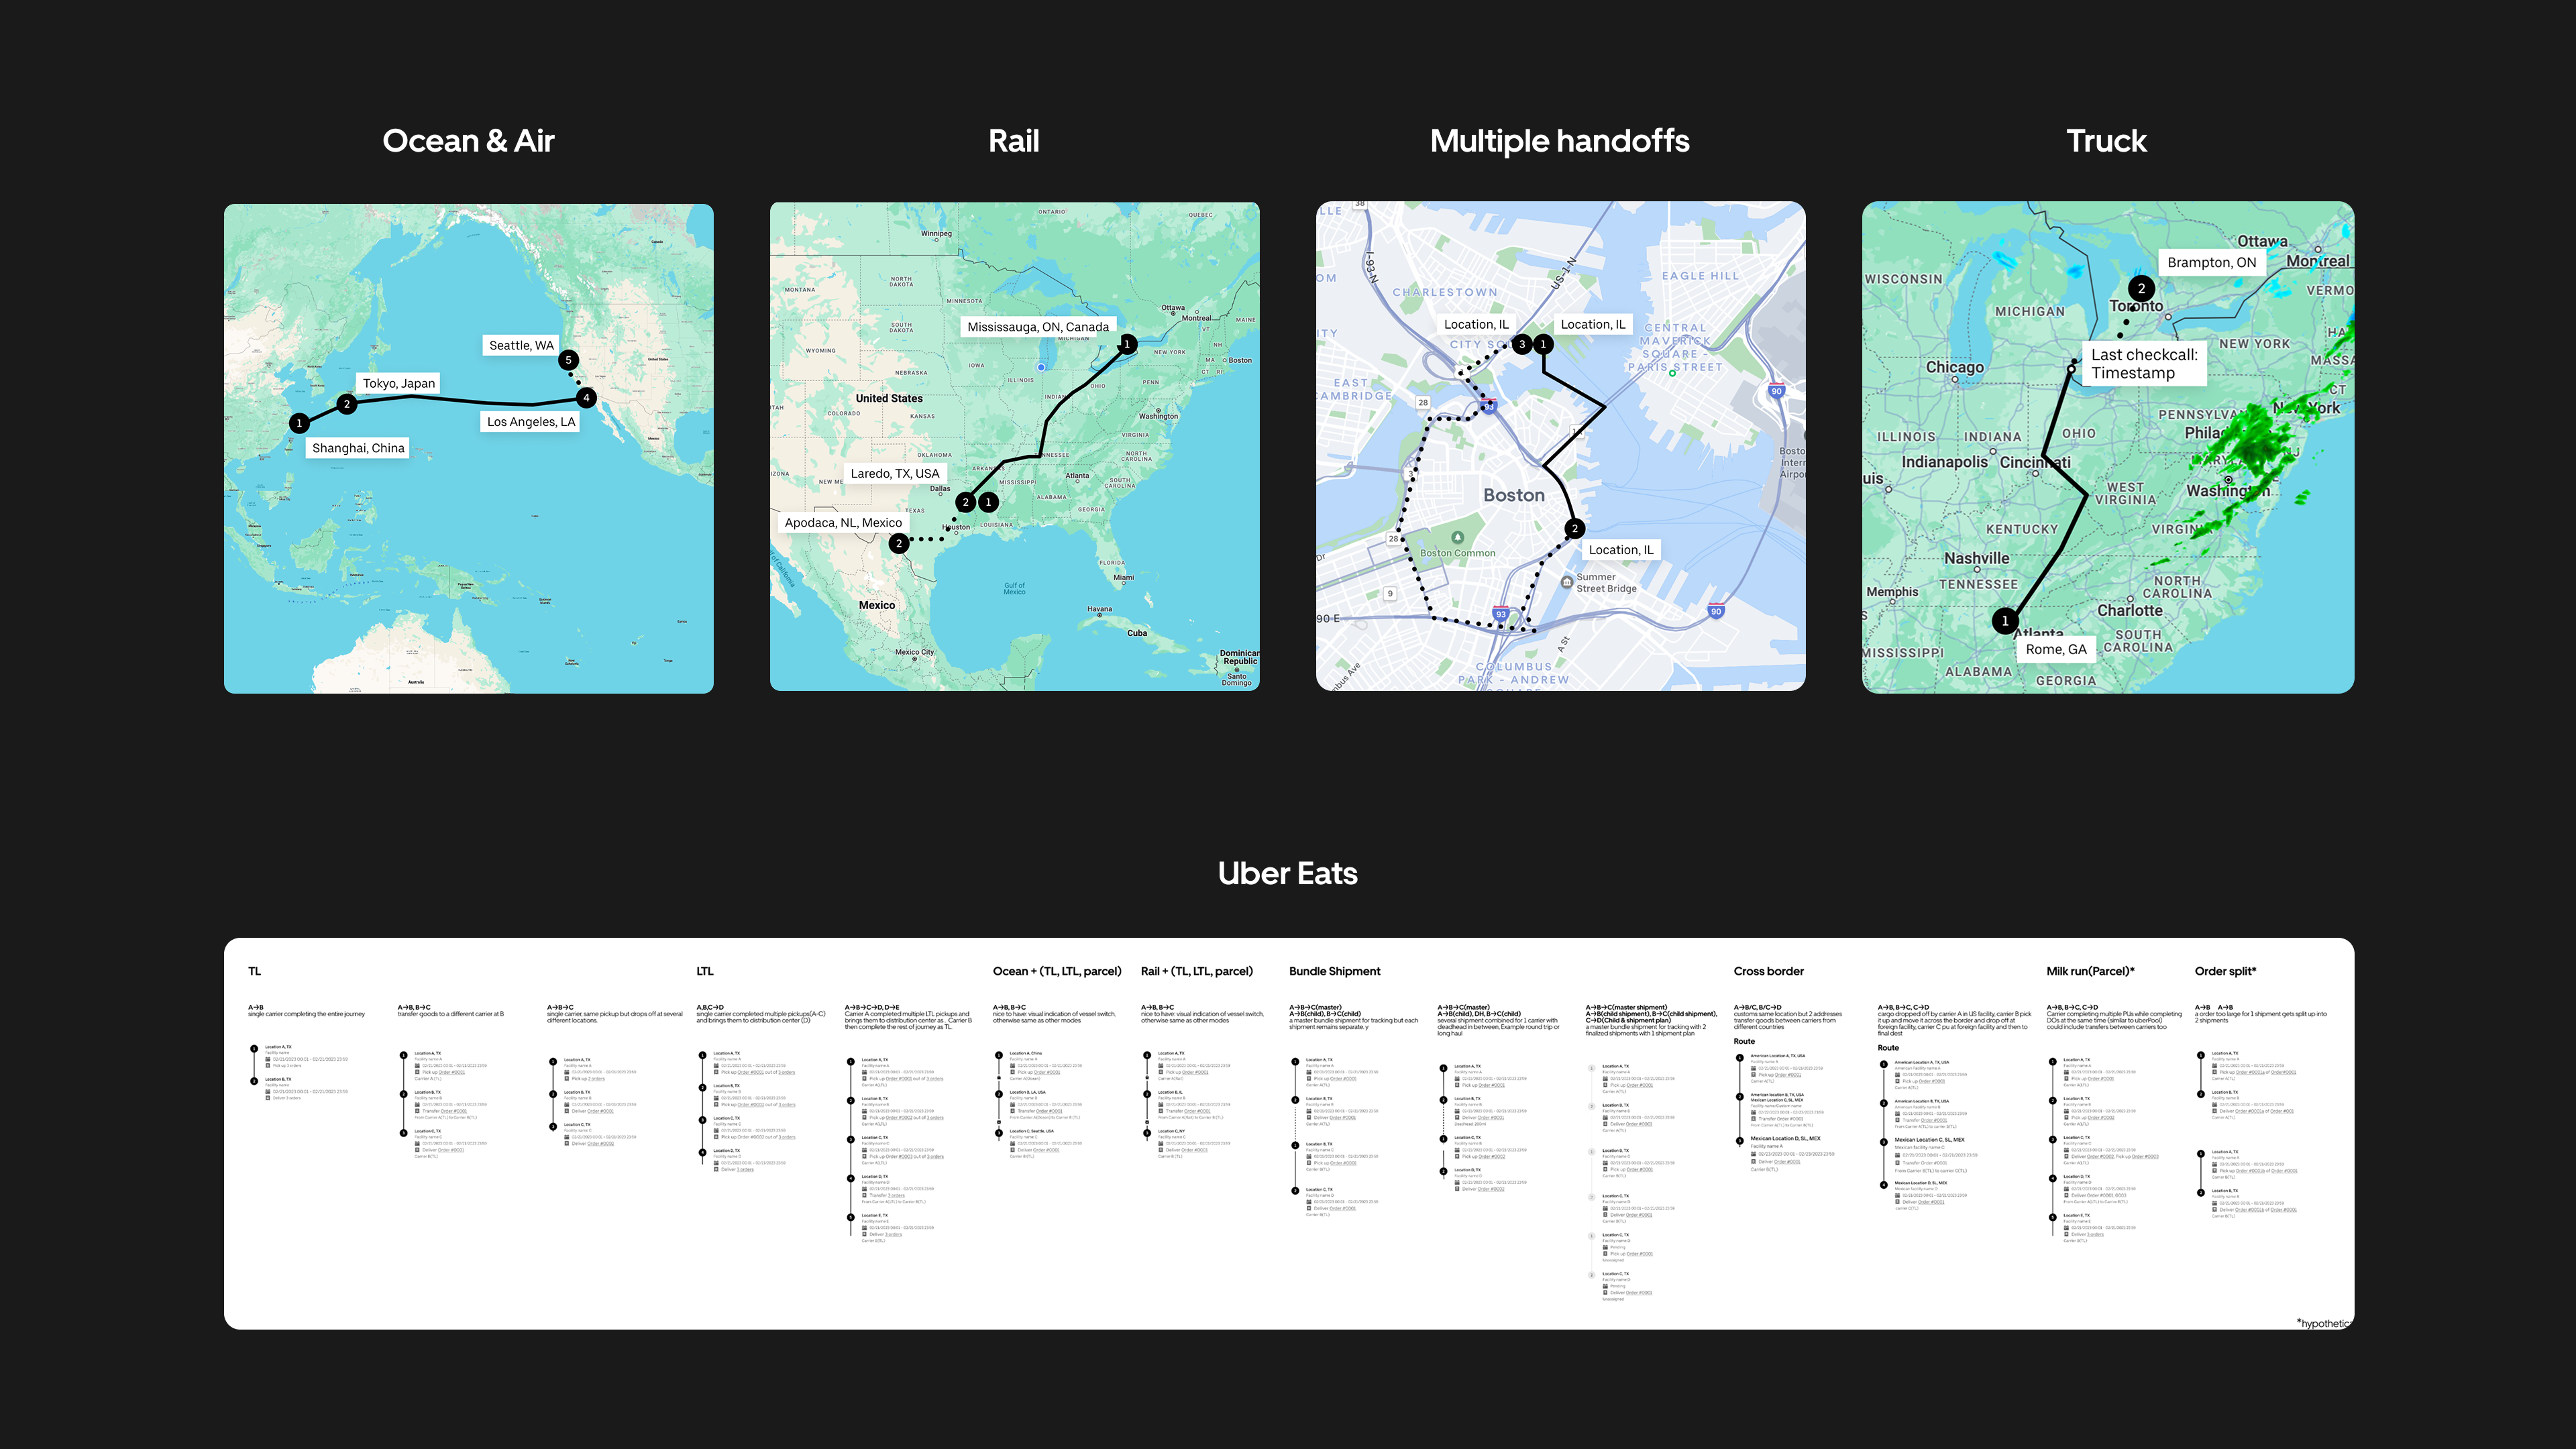2576x1449 pixels.
Task: Open the Multiple handoffs Boston map
Action: tap(1561, 446)
